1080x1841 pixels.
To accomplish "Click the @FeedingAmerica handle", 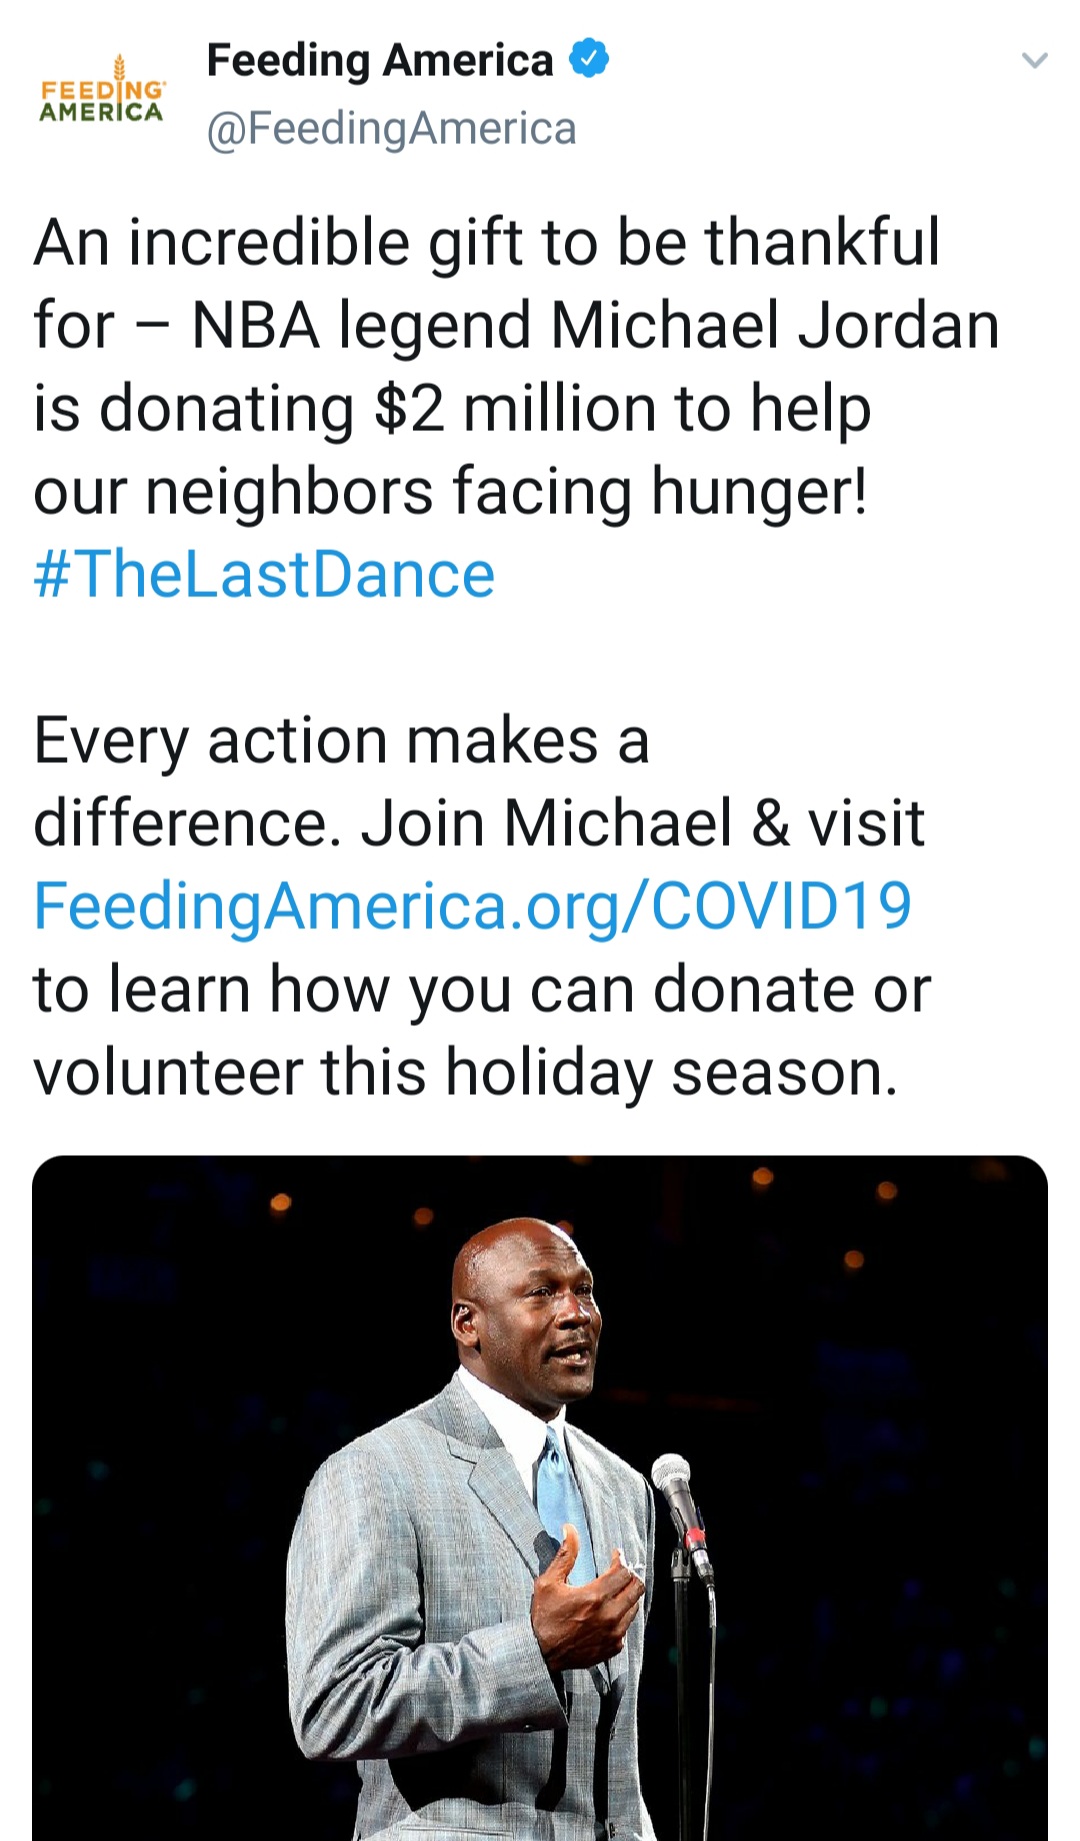I will coord(390,127).
